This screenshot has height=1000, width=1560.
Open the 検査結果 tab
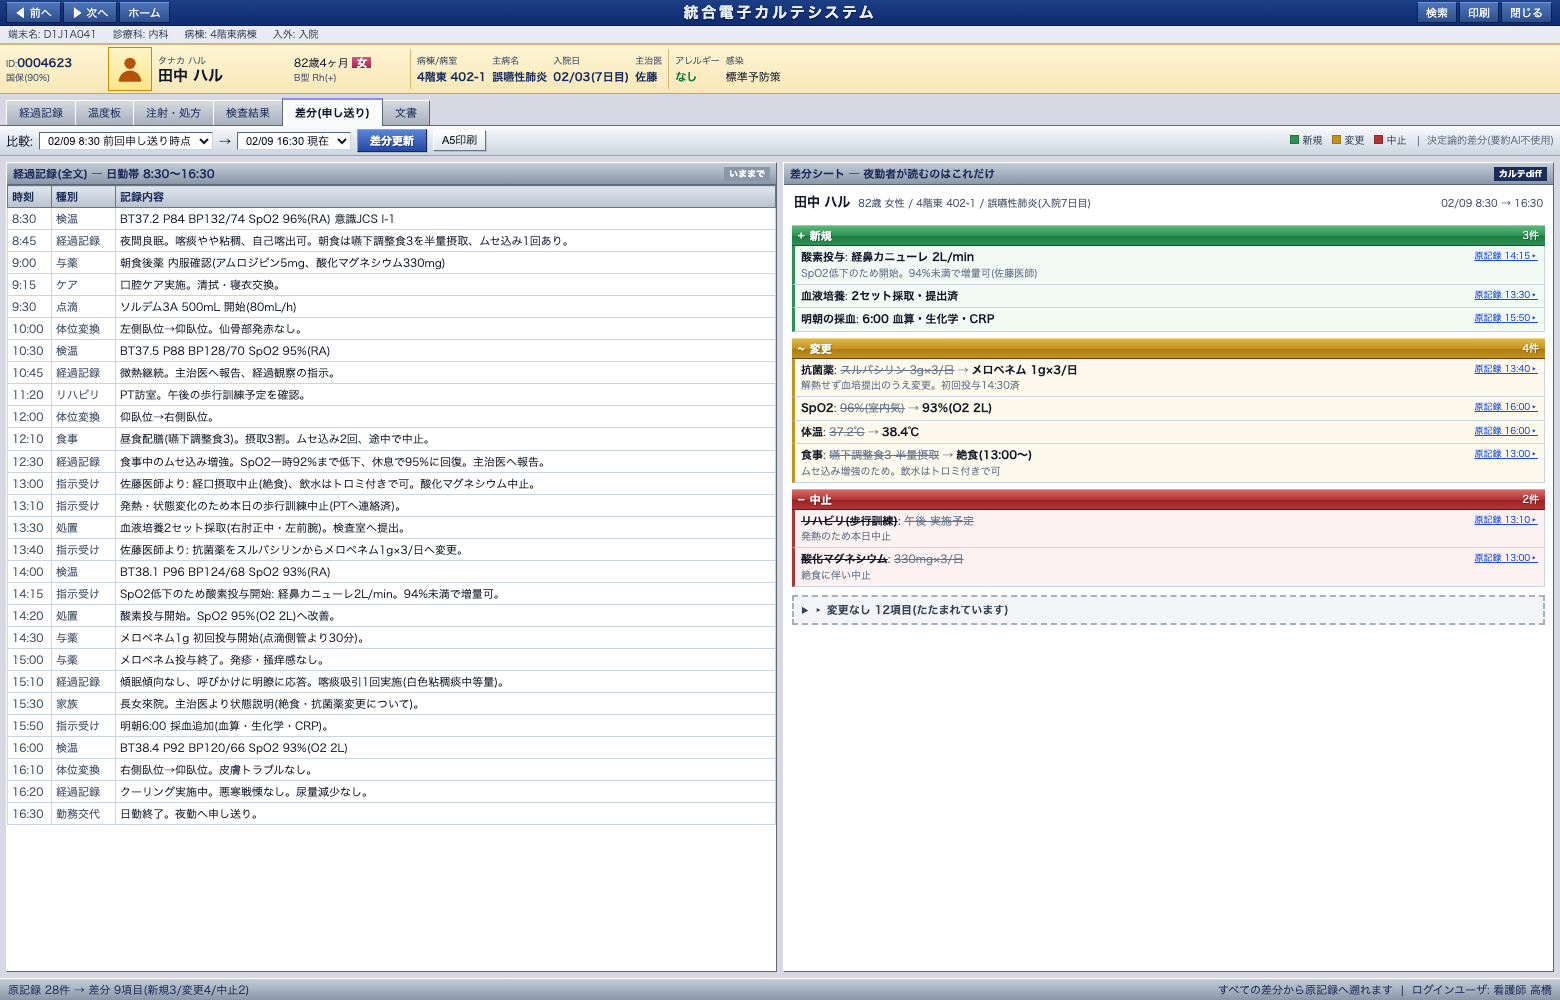pos(248,113)
